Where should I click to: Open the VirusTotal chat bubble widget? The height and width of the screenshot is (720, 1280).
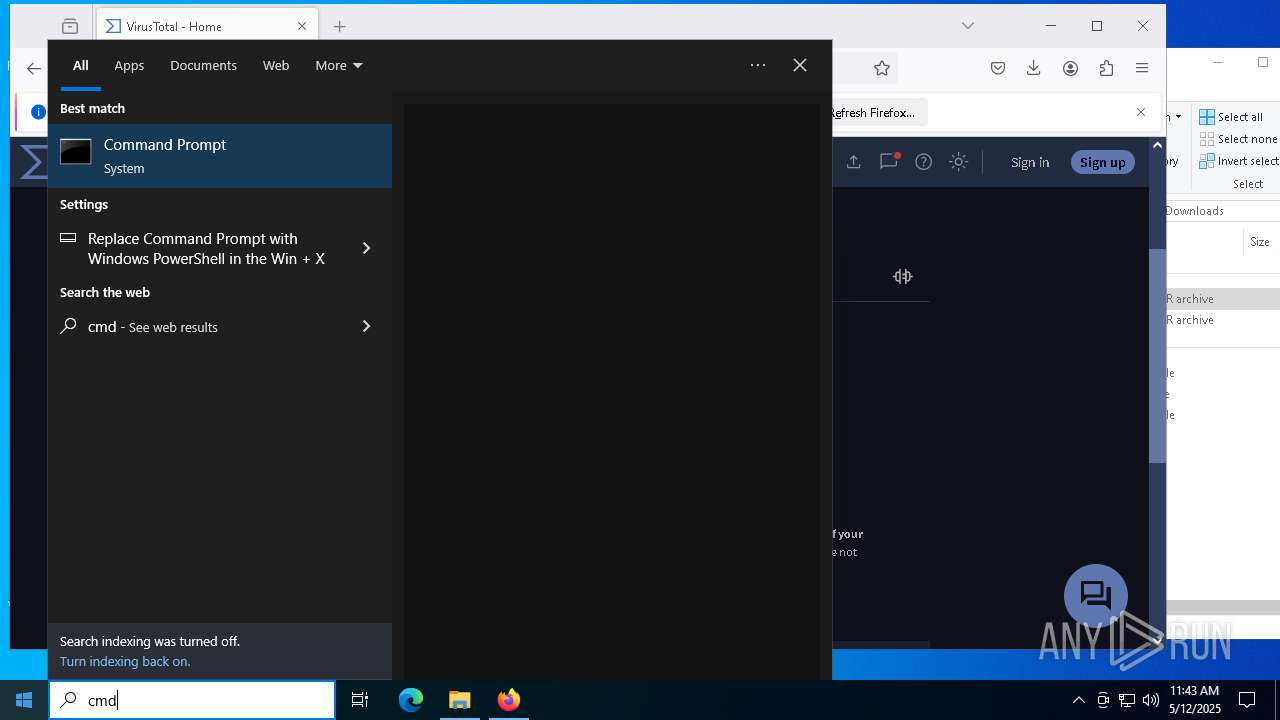pos(1096,596)
